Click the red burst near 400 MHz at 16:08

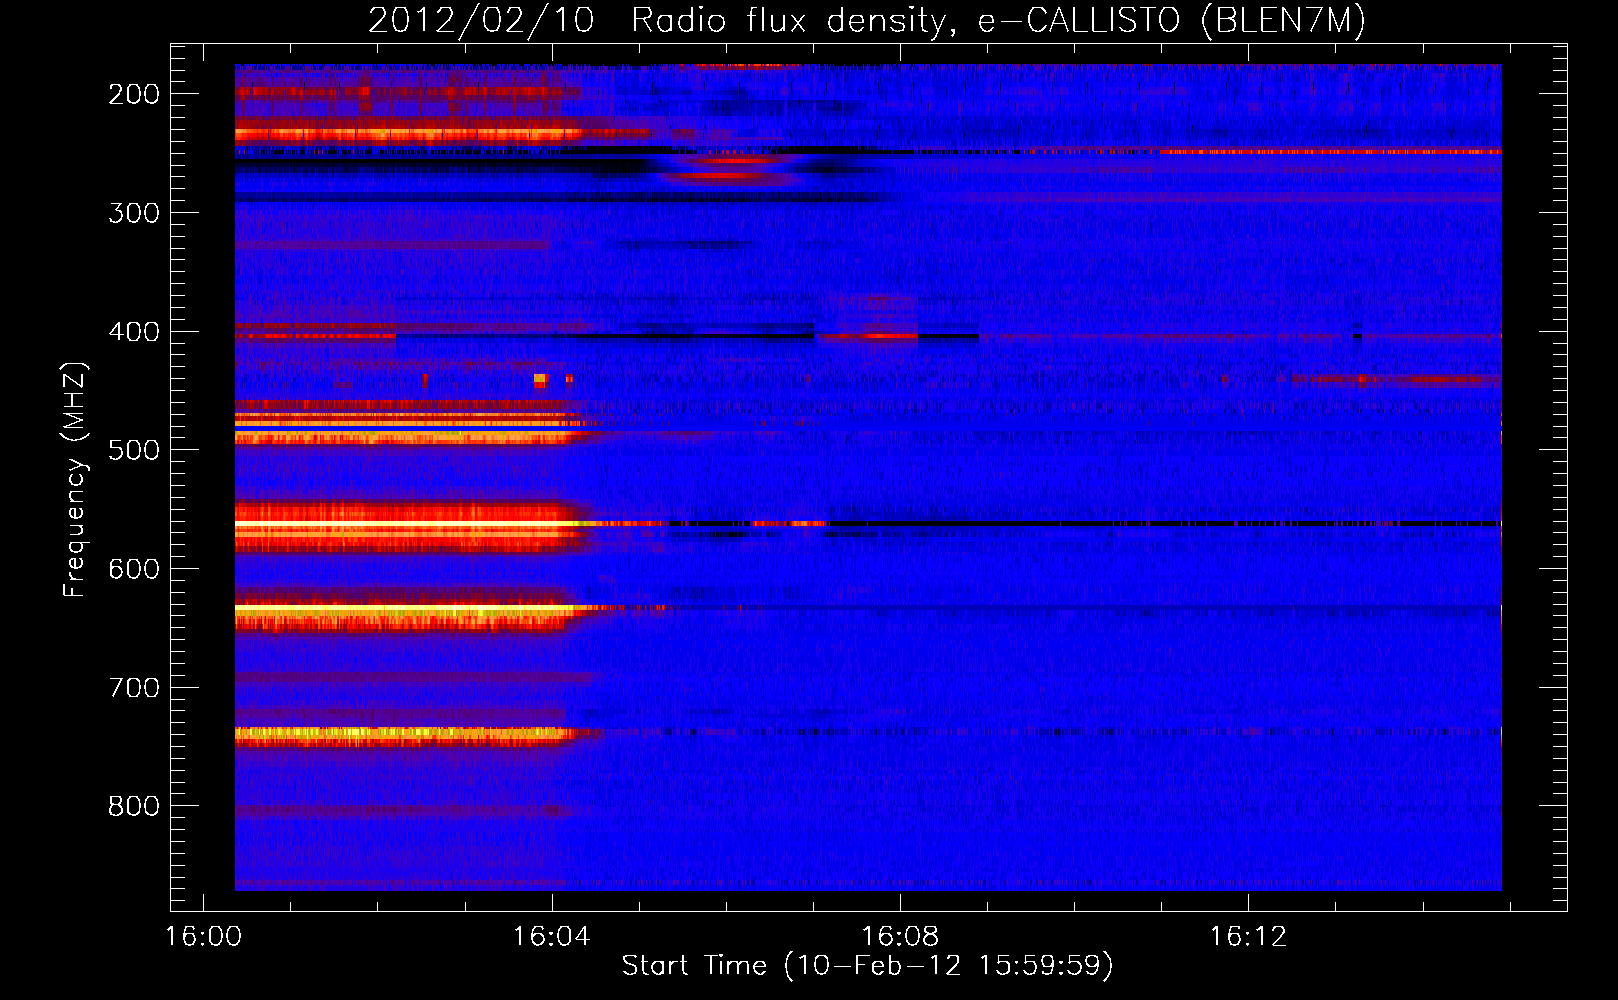point(868,337)
